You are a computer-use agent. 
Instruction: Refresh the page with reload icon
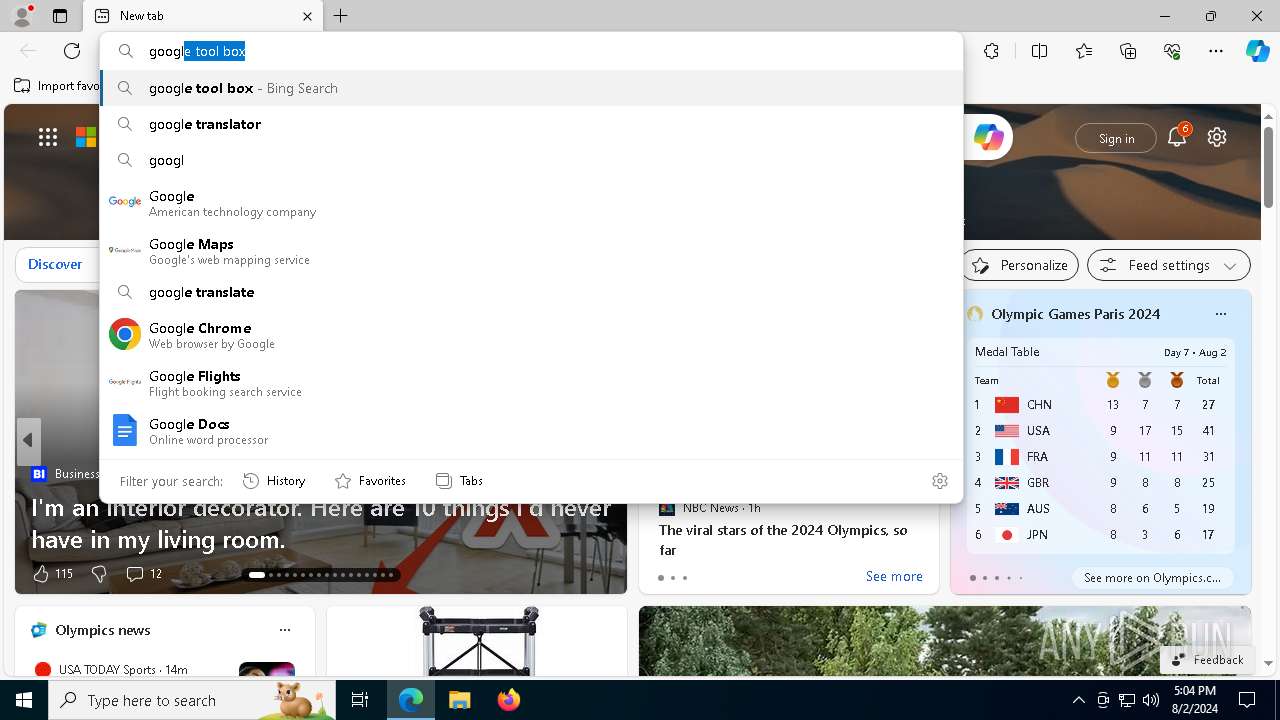(72, 51)
